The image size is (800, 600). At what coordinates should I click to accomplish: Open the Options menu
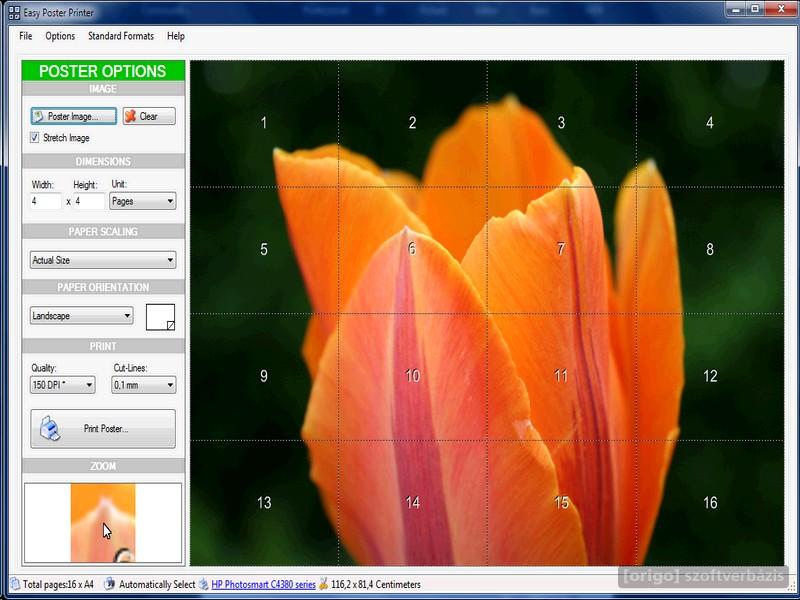click(x=60, y=36)
